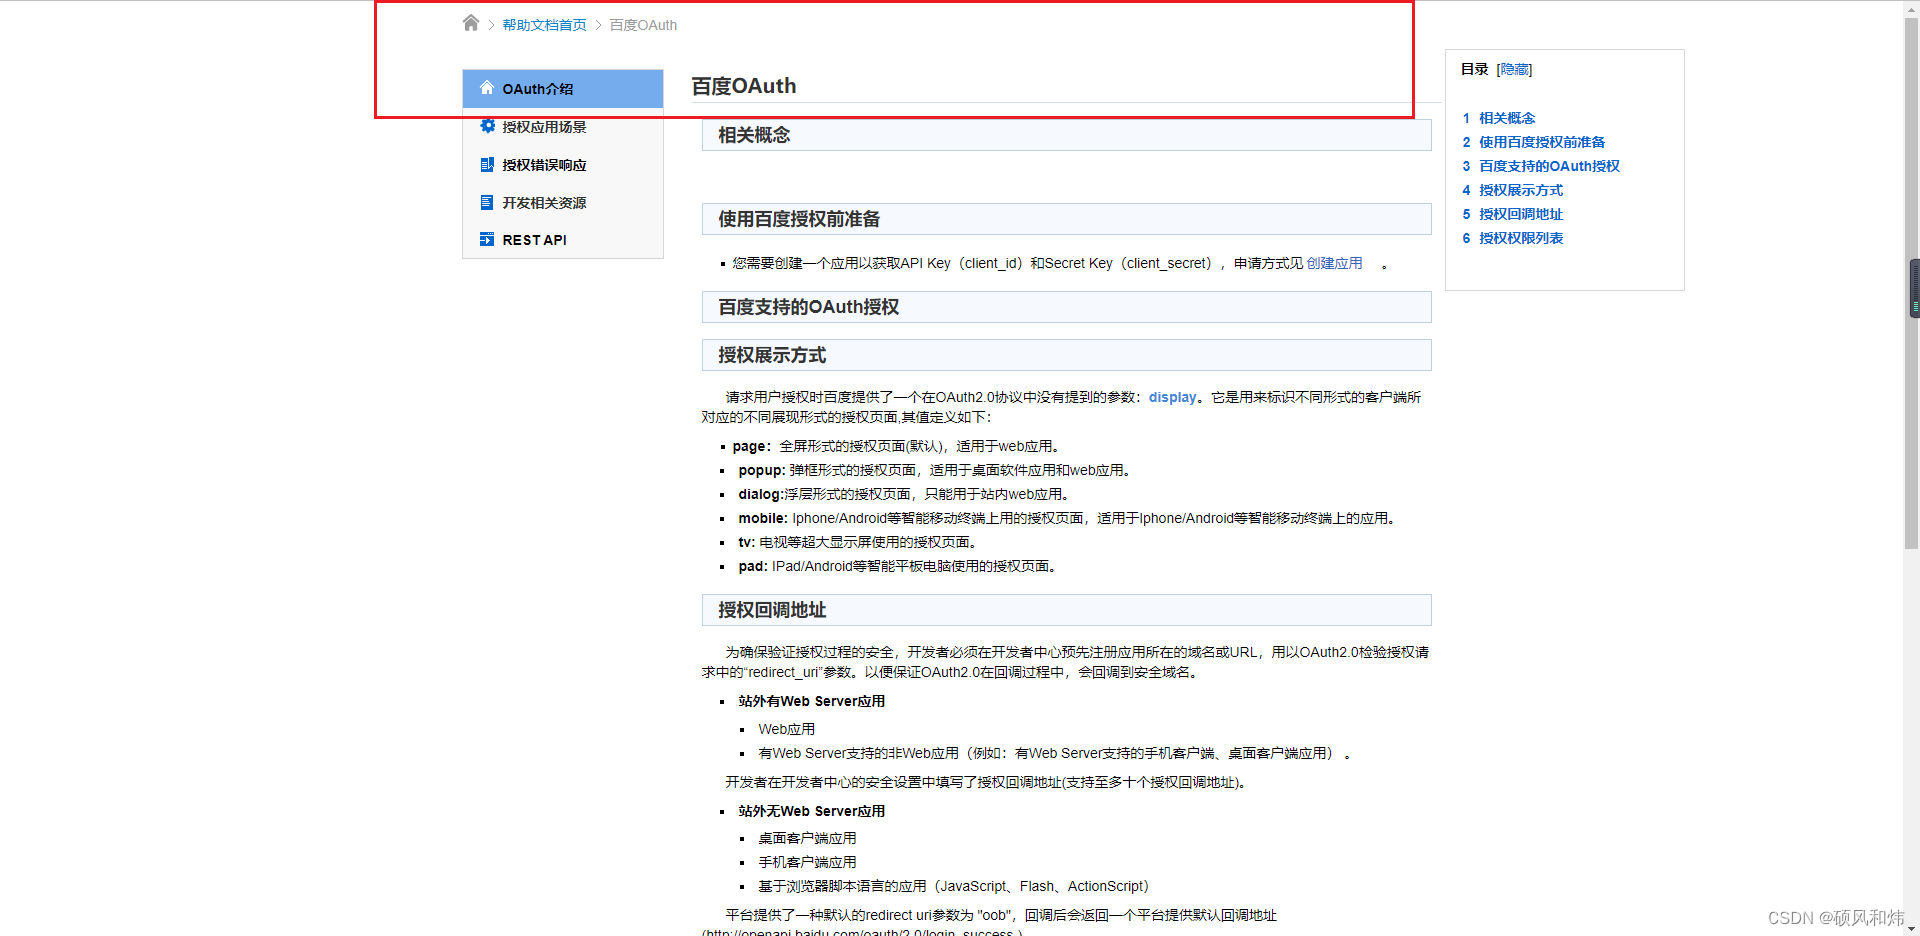Click the home icon beside OAuth介绍
This screenshot has width=1920, height=936.
point(487,88)
